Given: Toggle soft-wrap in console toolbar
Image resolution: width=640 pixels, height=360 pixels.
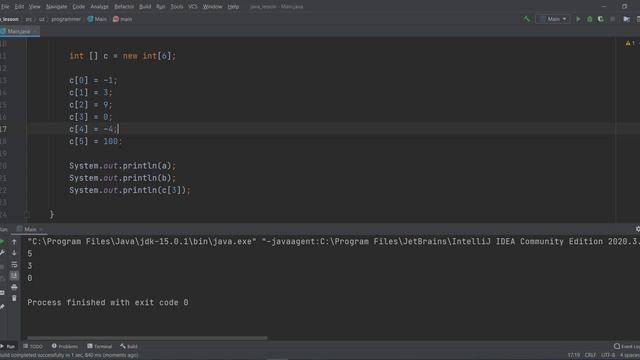Looking at the screenshot, I should (14, 264).
